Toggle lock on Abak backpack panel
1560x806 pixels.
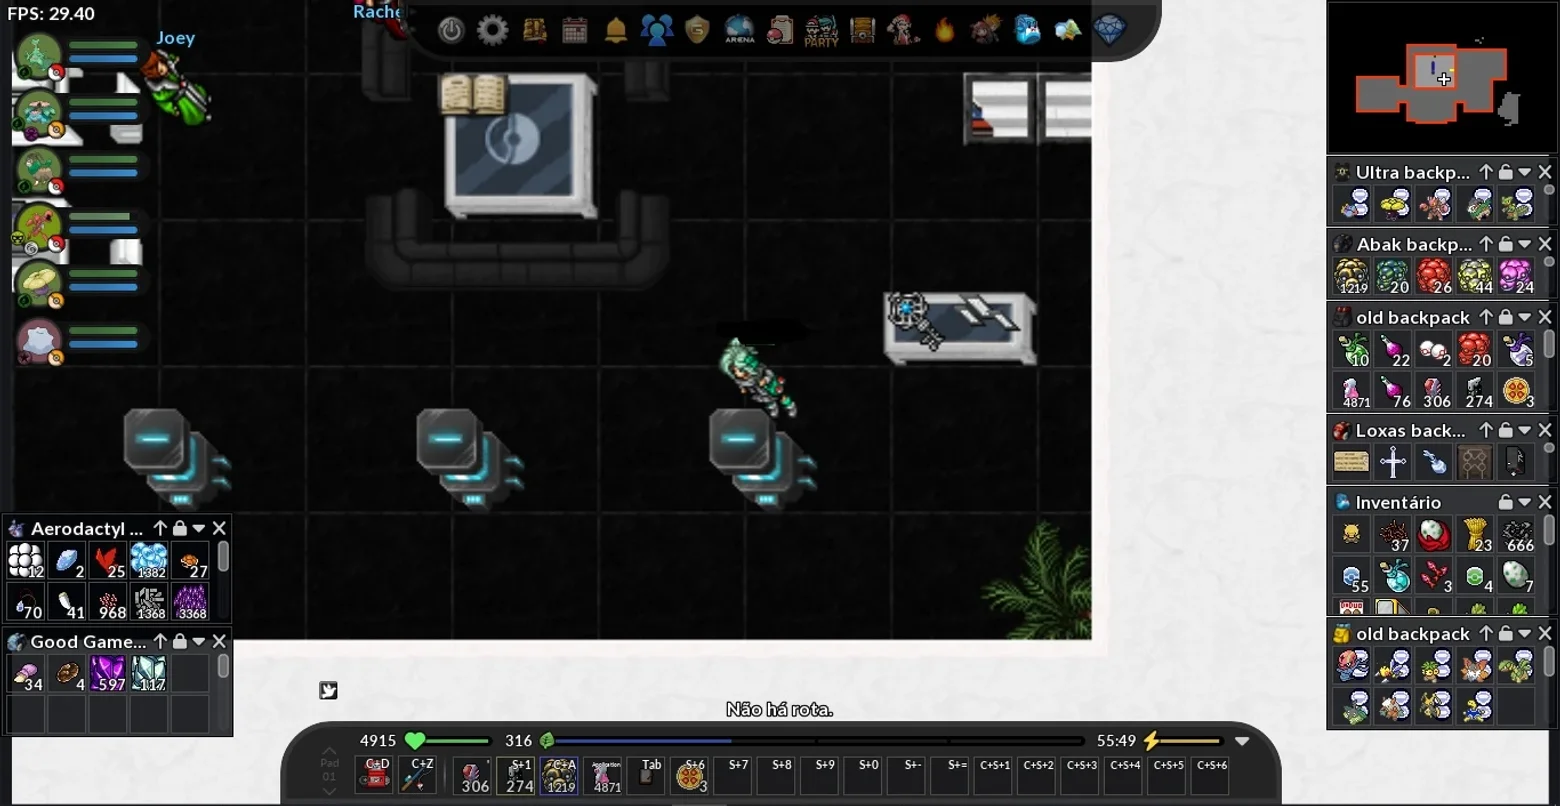tap(1505, 244)
